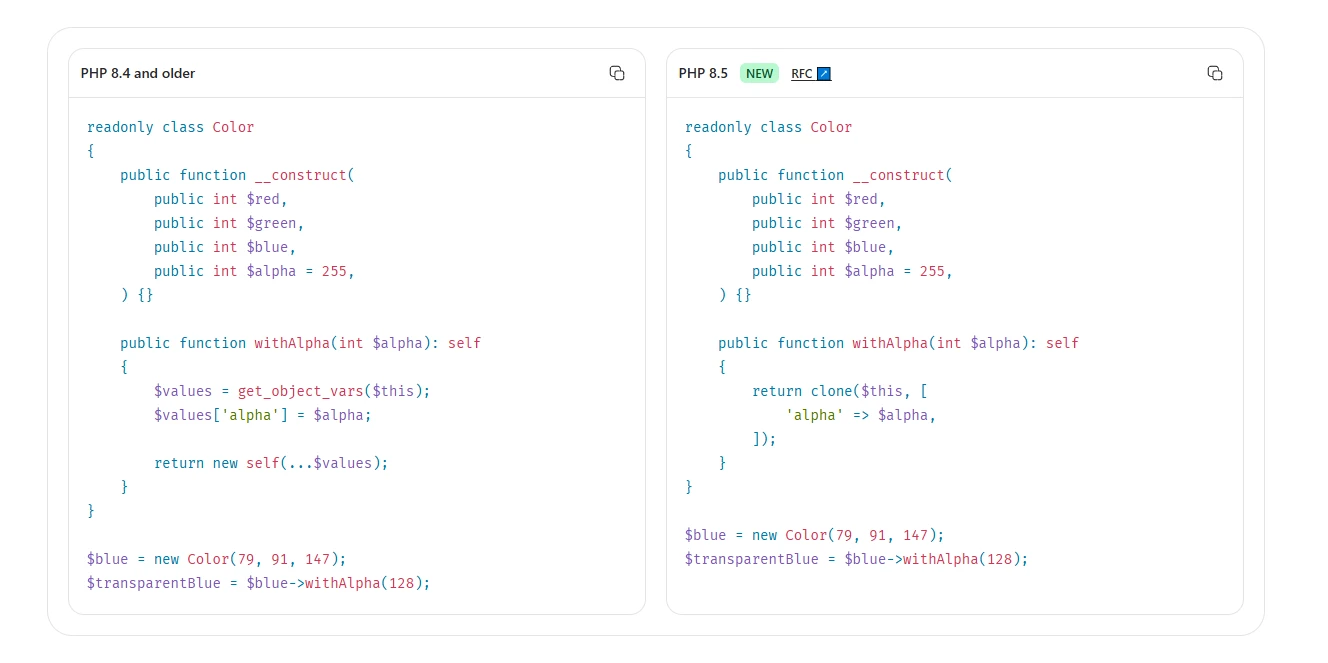This screenshot has width=1328, height=663.
Task: Click the Color class name in PHP 8.5 panel
Action: point(831,127)
